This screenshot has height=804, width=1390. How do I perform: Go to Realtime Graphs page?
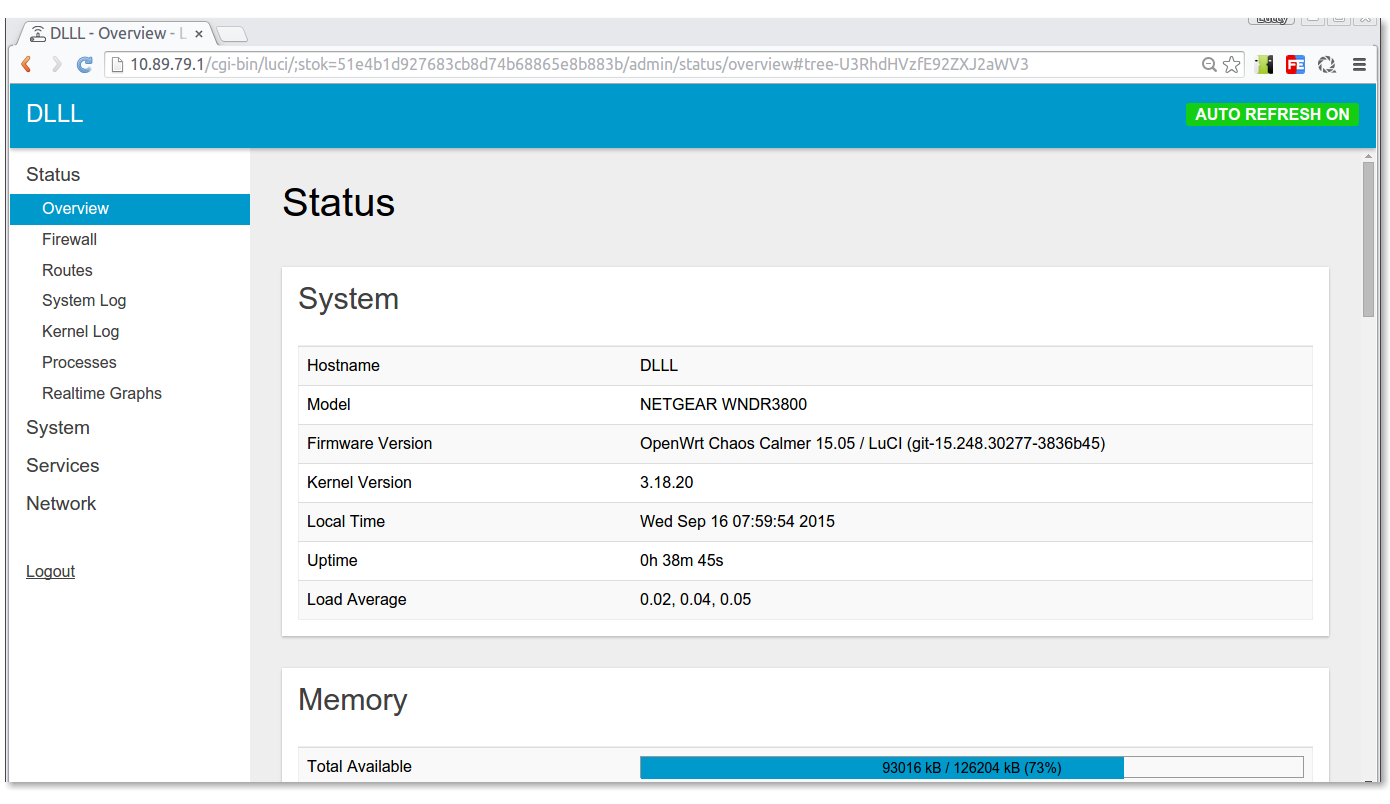tap(101, 394)
